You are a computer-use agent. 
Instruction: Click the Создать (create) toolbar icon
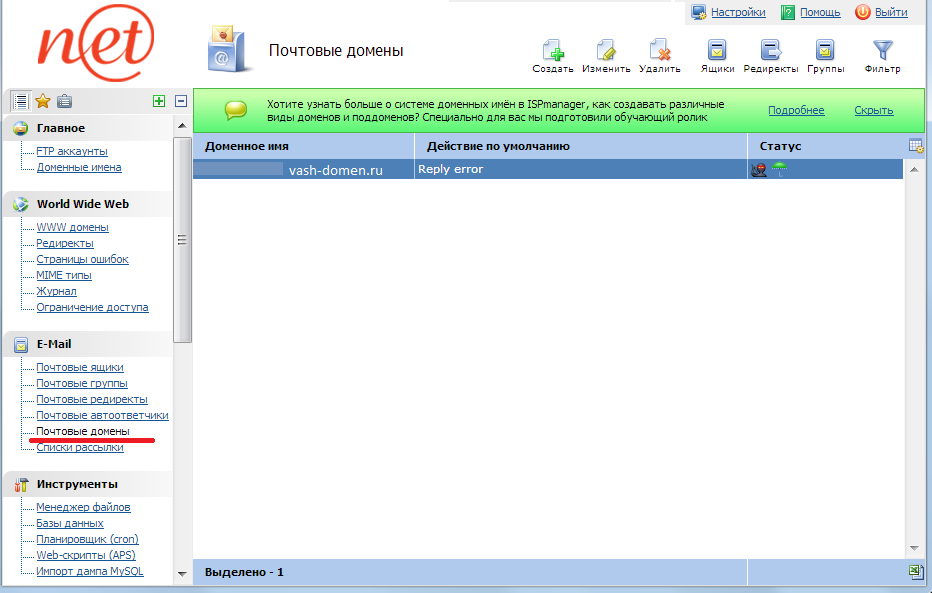pos(552,51)
